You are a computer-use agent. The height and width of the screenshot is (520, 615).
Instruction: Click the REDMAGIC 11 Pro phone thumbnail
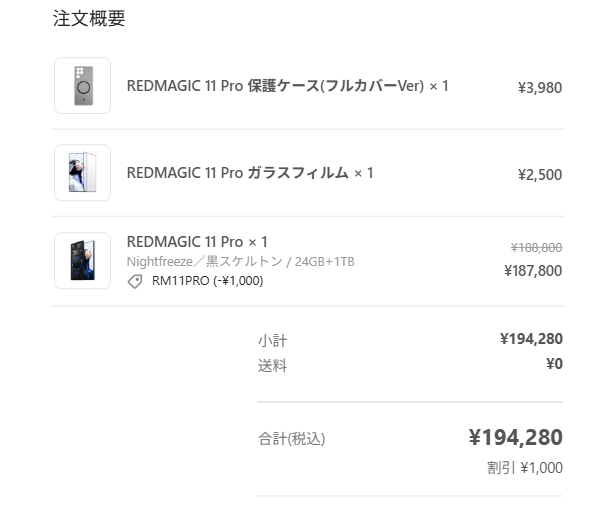pos(82,261)
